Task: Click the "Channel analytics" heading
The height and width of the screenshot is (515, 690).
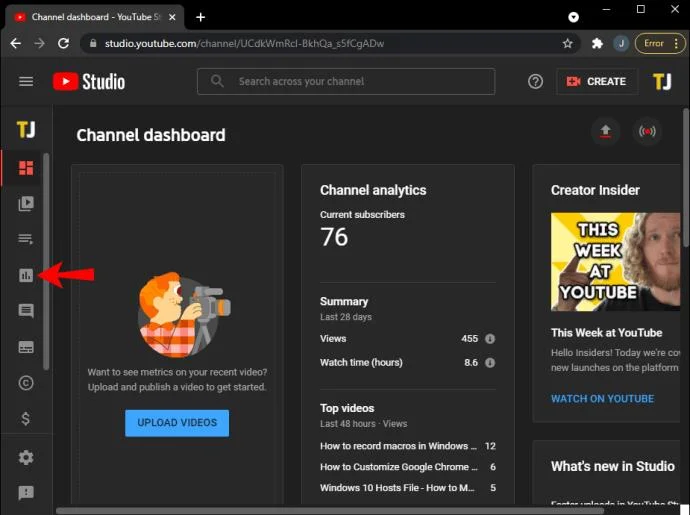Action: pos(373,190)
